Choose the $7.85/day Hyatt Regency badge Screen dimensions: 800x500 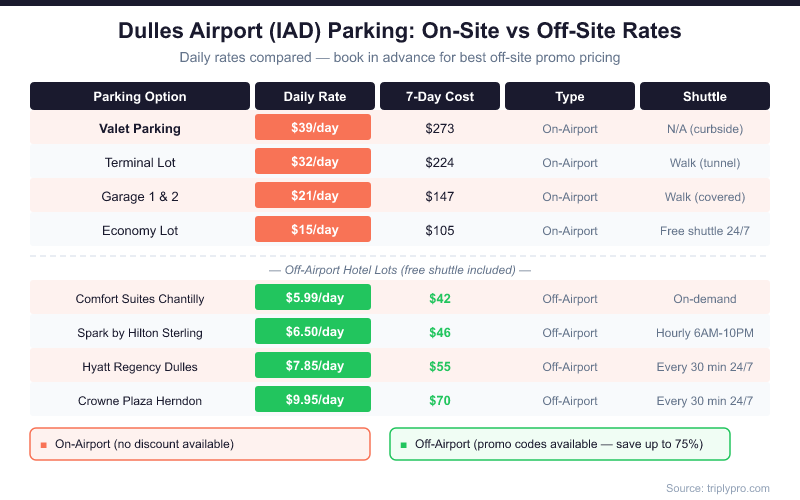coord(313,366)
